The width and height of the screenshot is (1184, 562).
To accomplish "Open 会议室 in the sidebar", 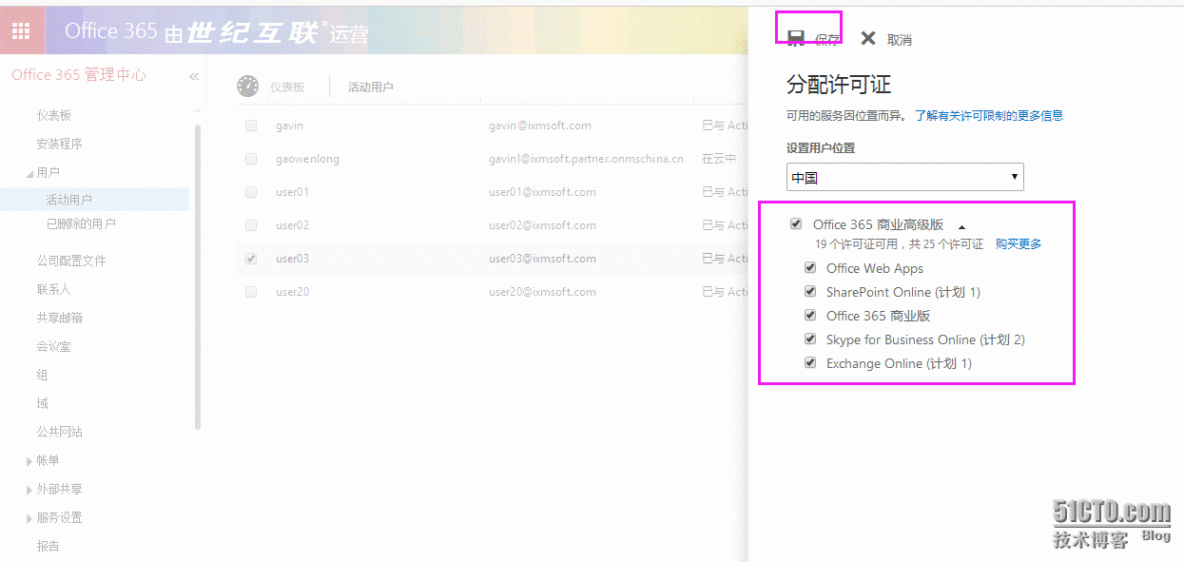I will coord(54,347).
